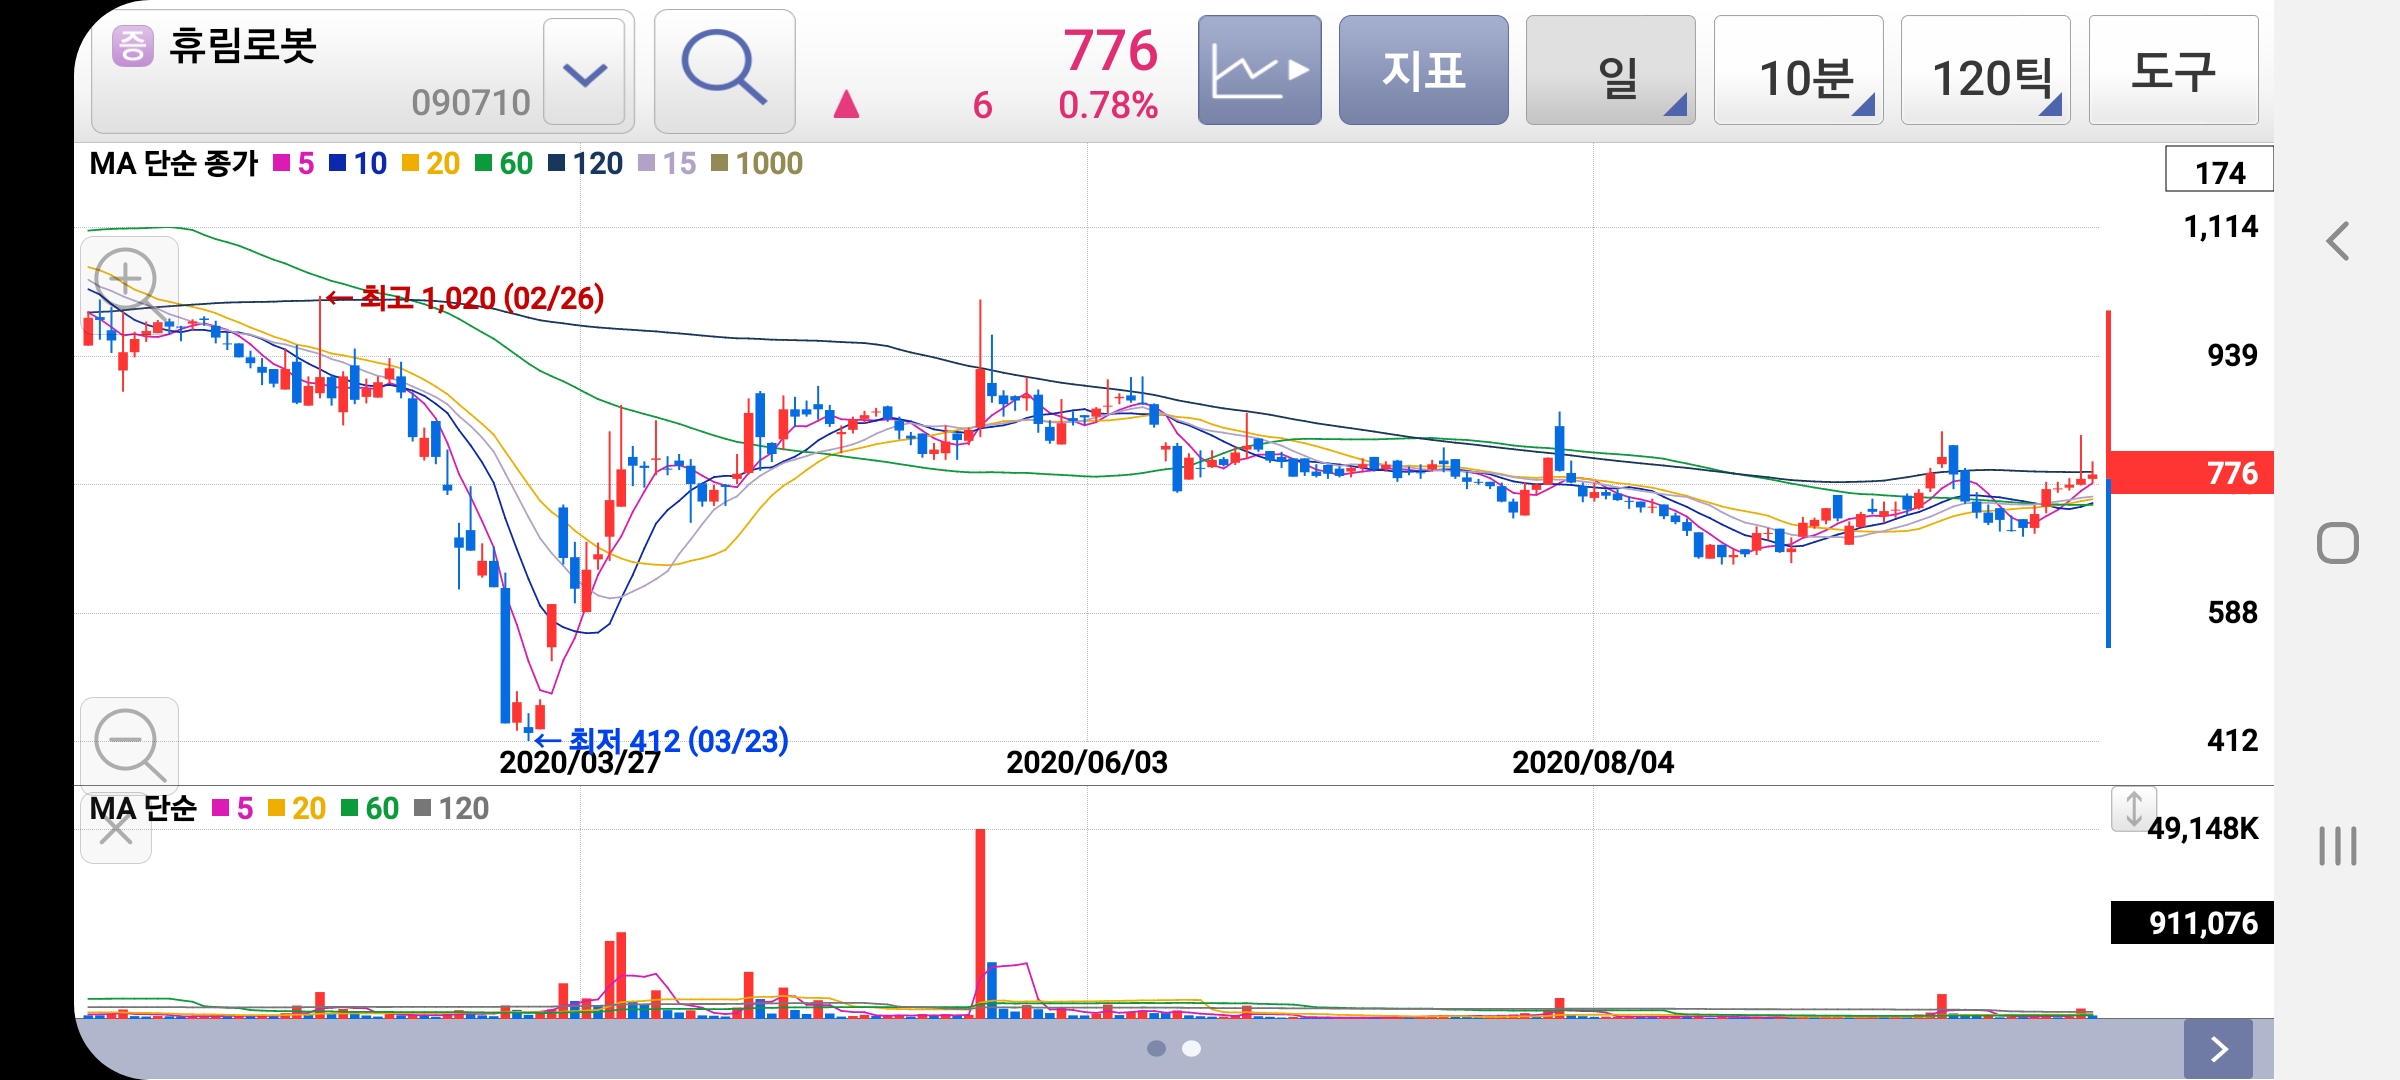Screen dimensions: 2400x1080
Task: Tap the stock code 090710
Action: point(471,102)
